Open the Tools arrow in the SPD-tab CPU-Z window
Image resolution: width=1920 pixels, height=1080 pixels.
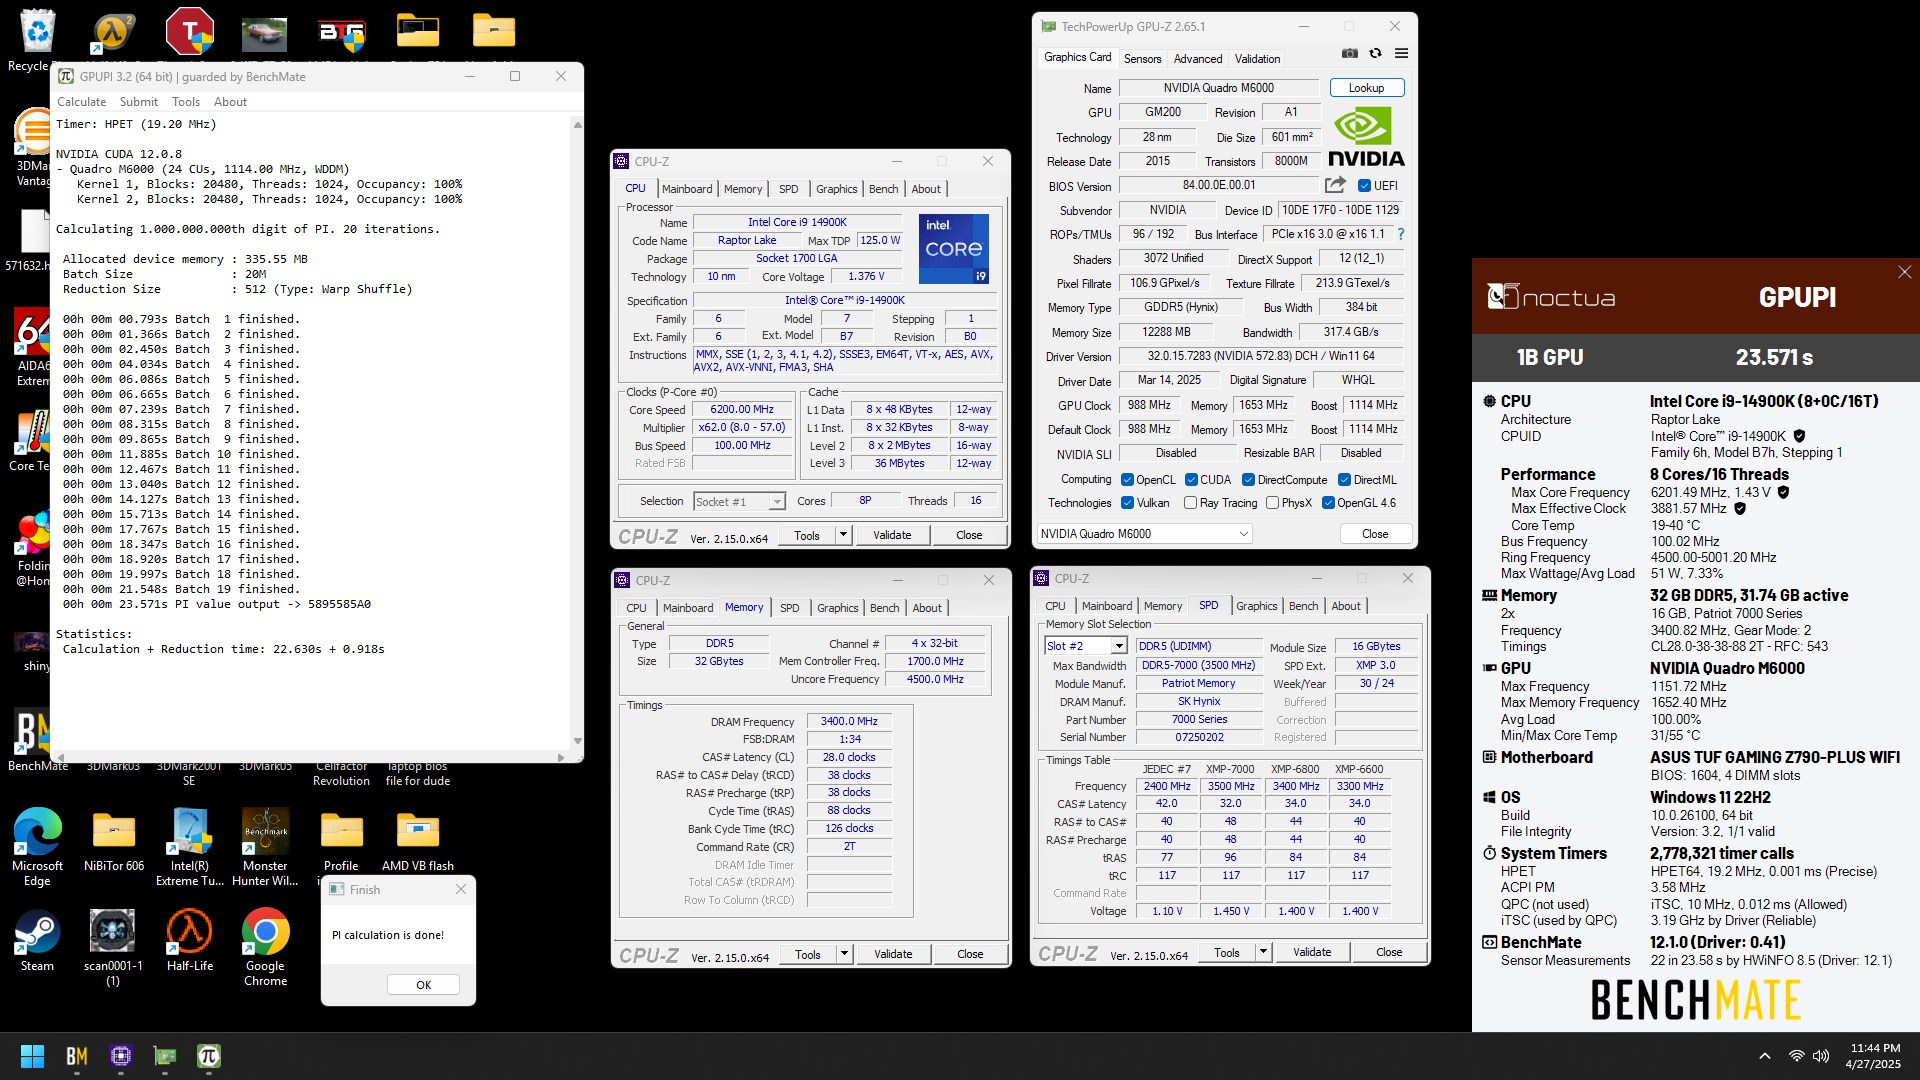(1263, 952)
